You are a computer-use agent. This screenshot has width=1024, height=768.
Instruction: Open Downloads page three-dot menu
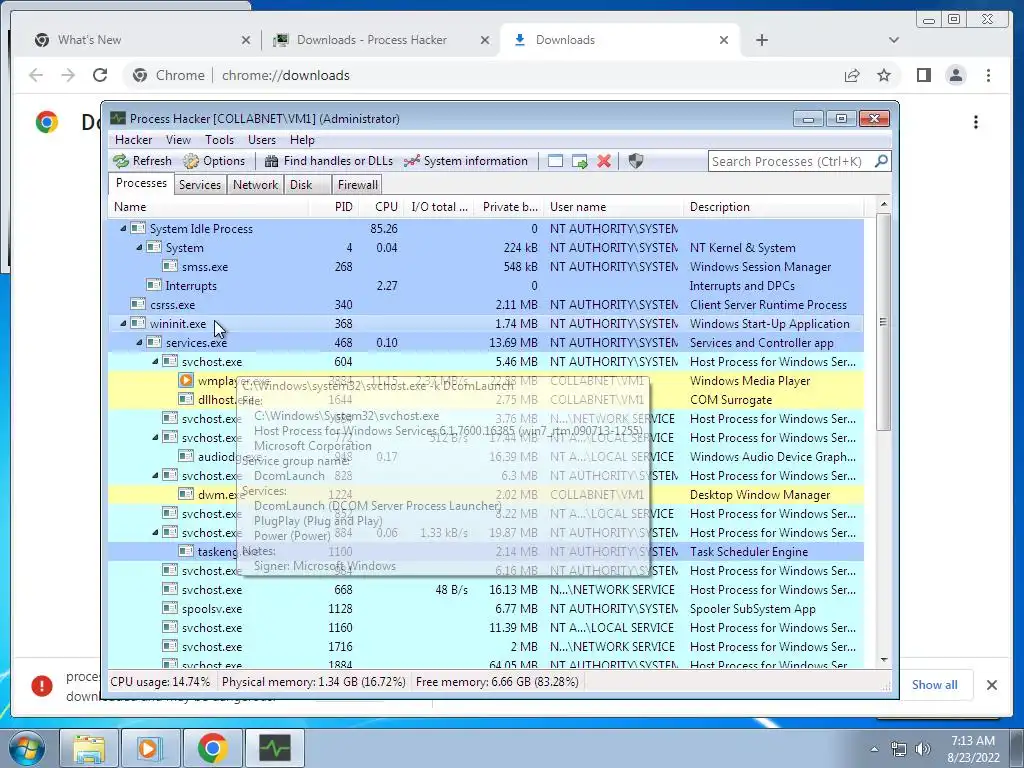click(976, 122)
